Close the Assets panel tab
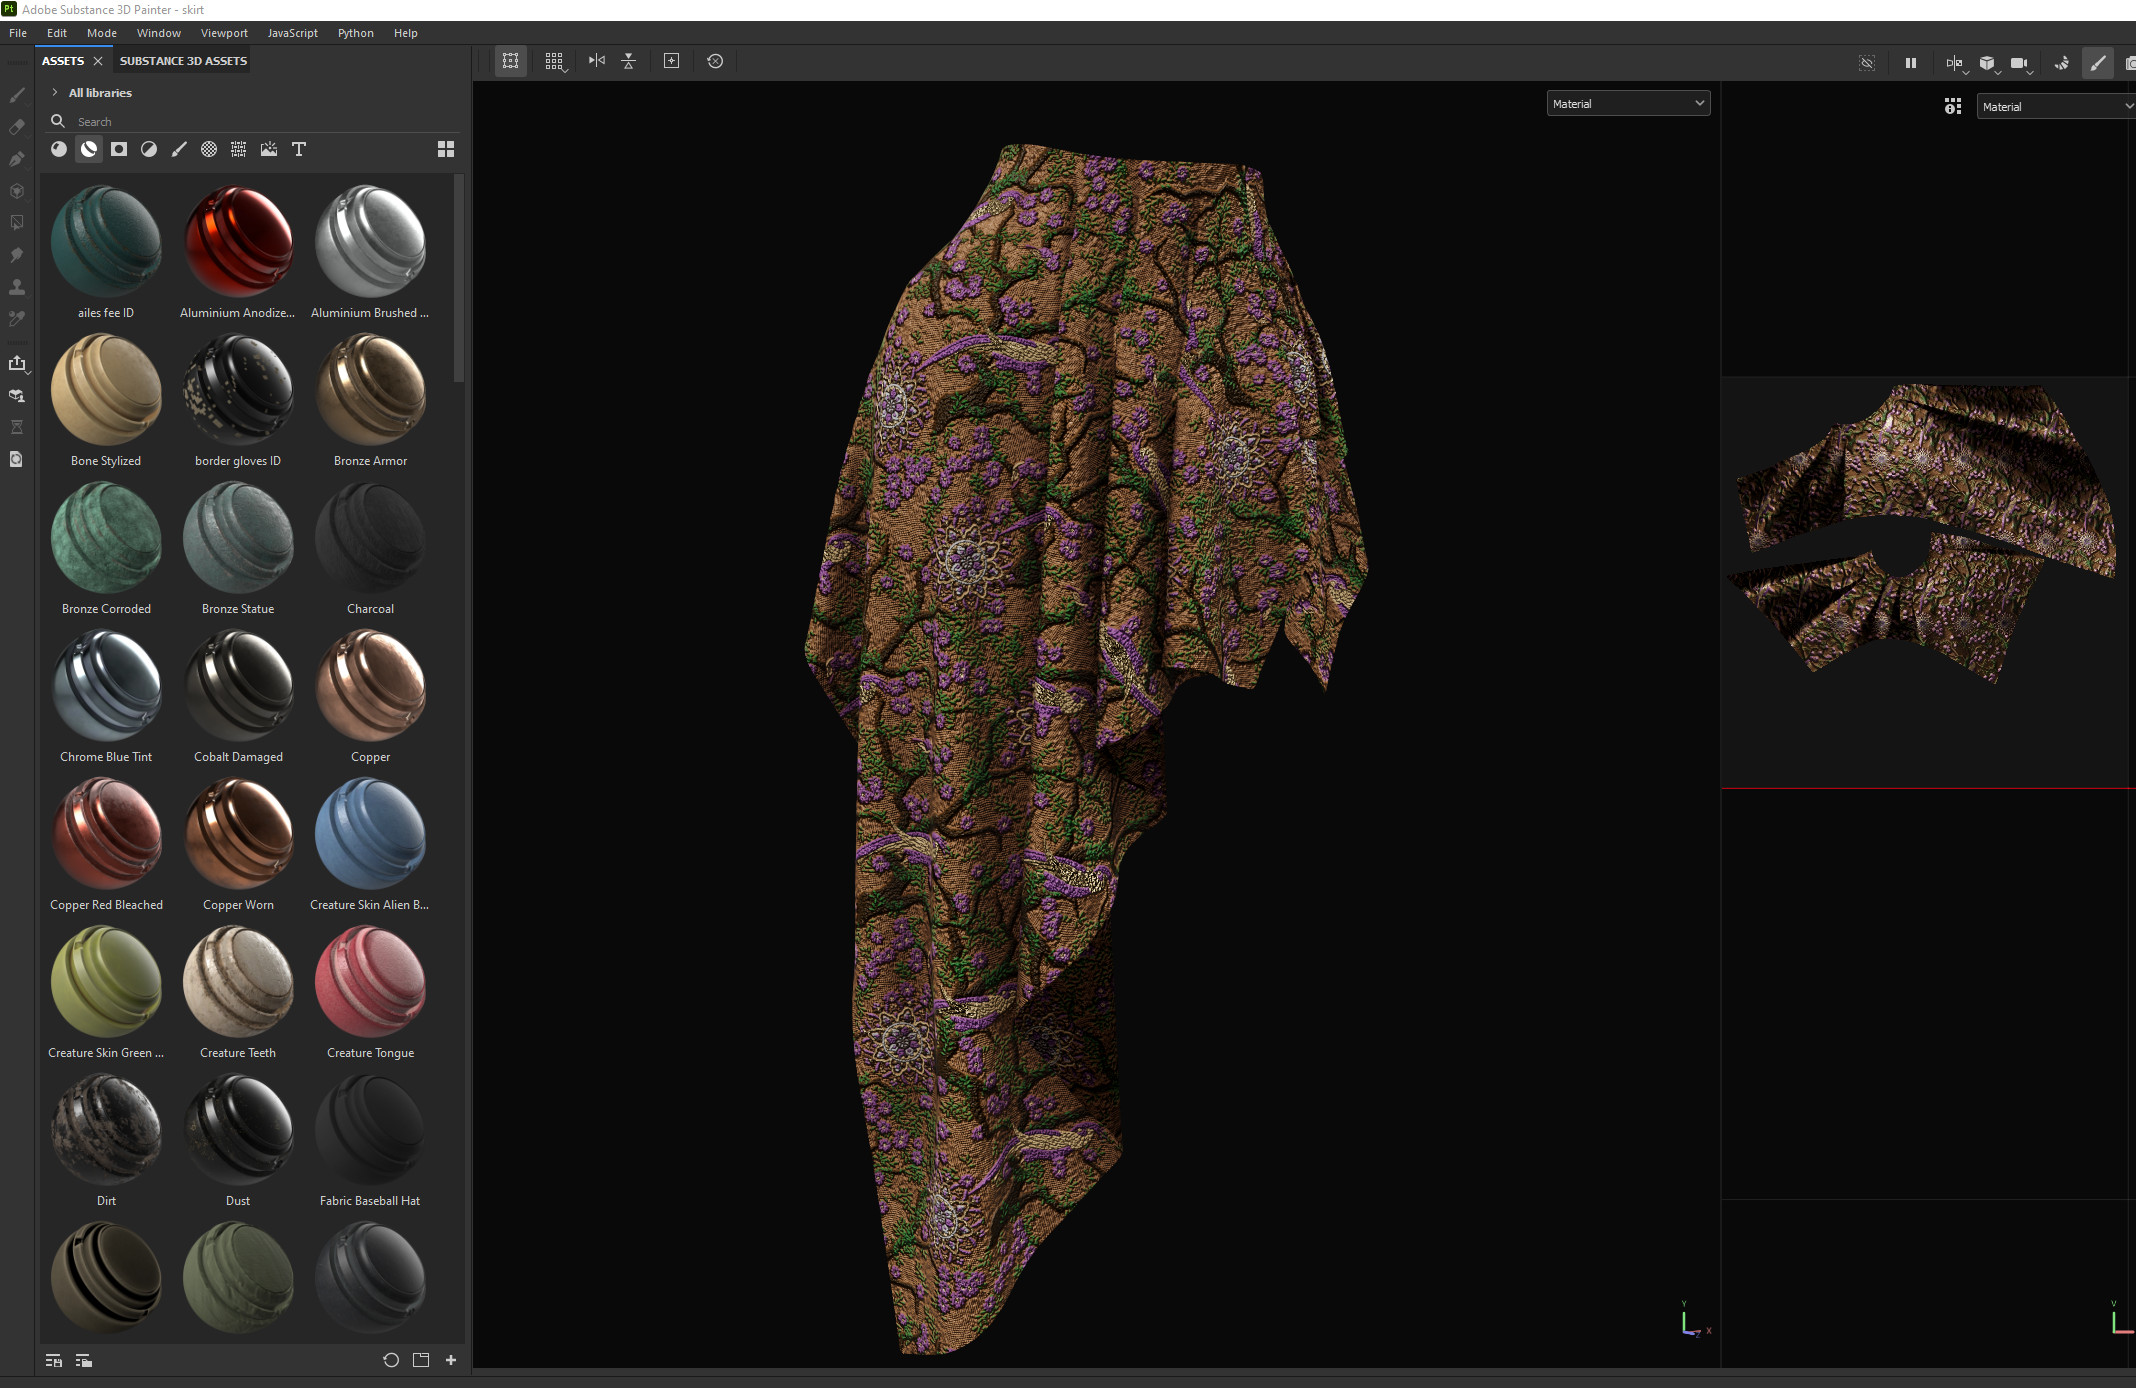This screenshot has height=1388, width=2136. (98, 61)
